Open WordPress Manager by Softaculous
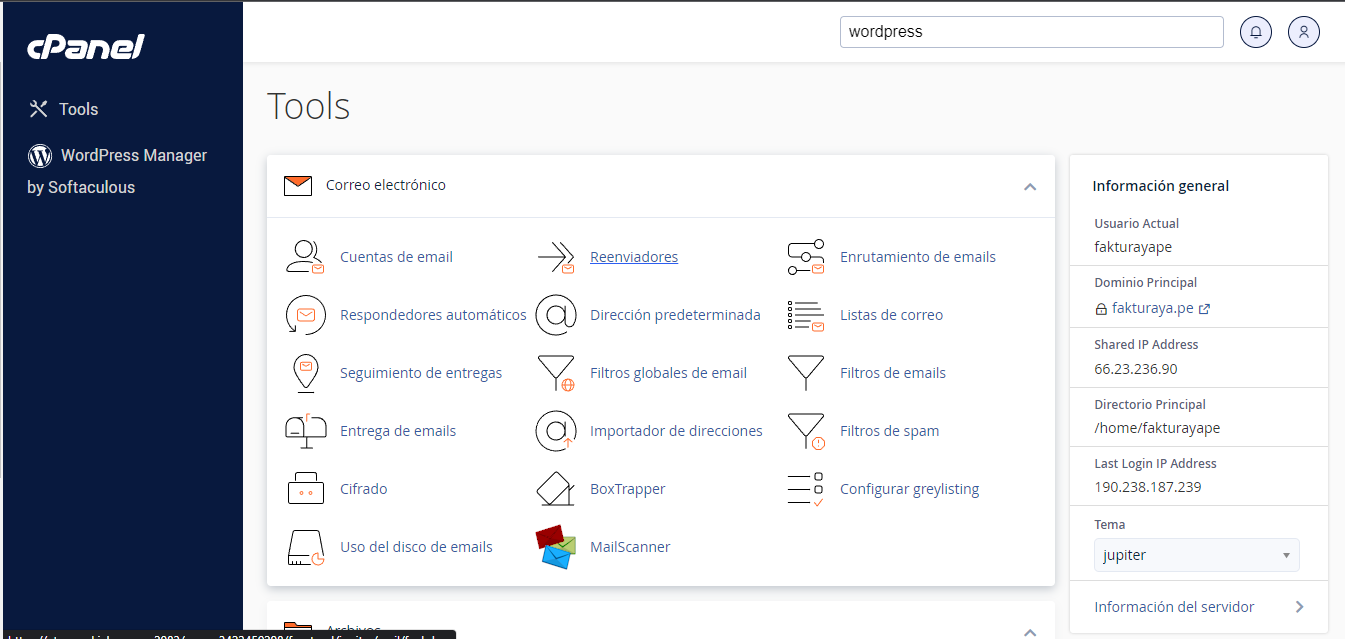1345x639 pixels. (x=117, y=171)
